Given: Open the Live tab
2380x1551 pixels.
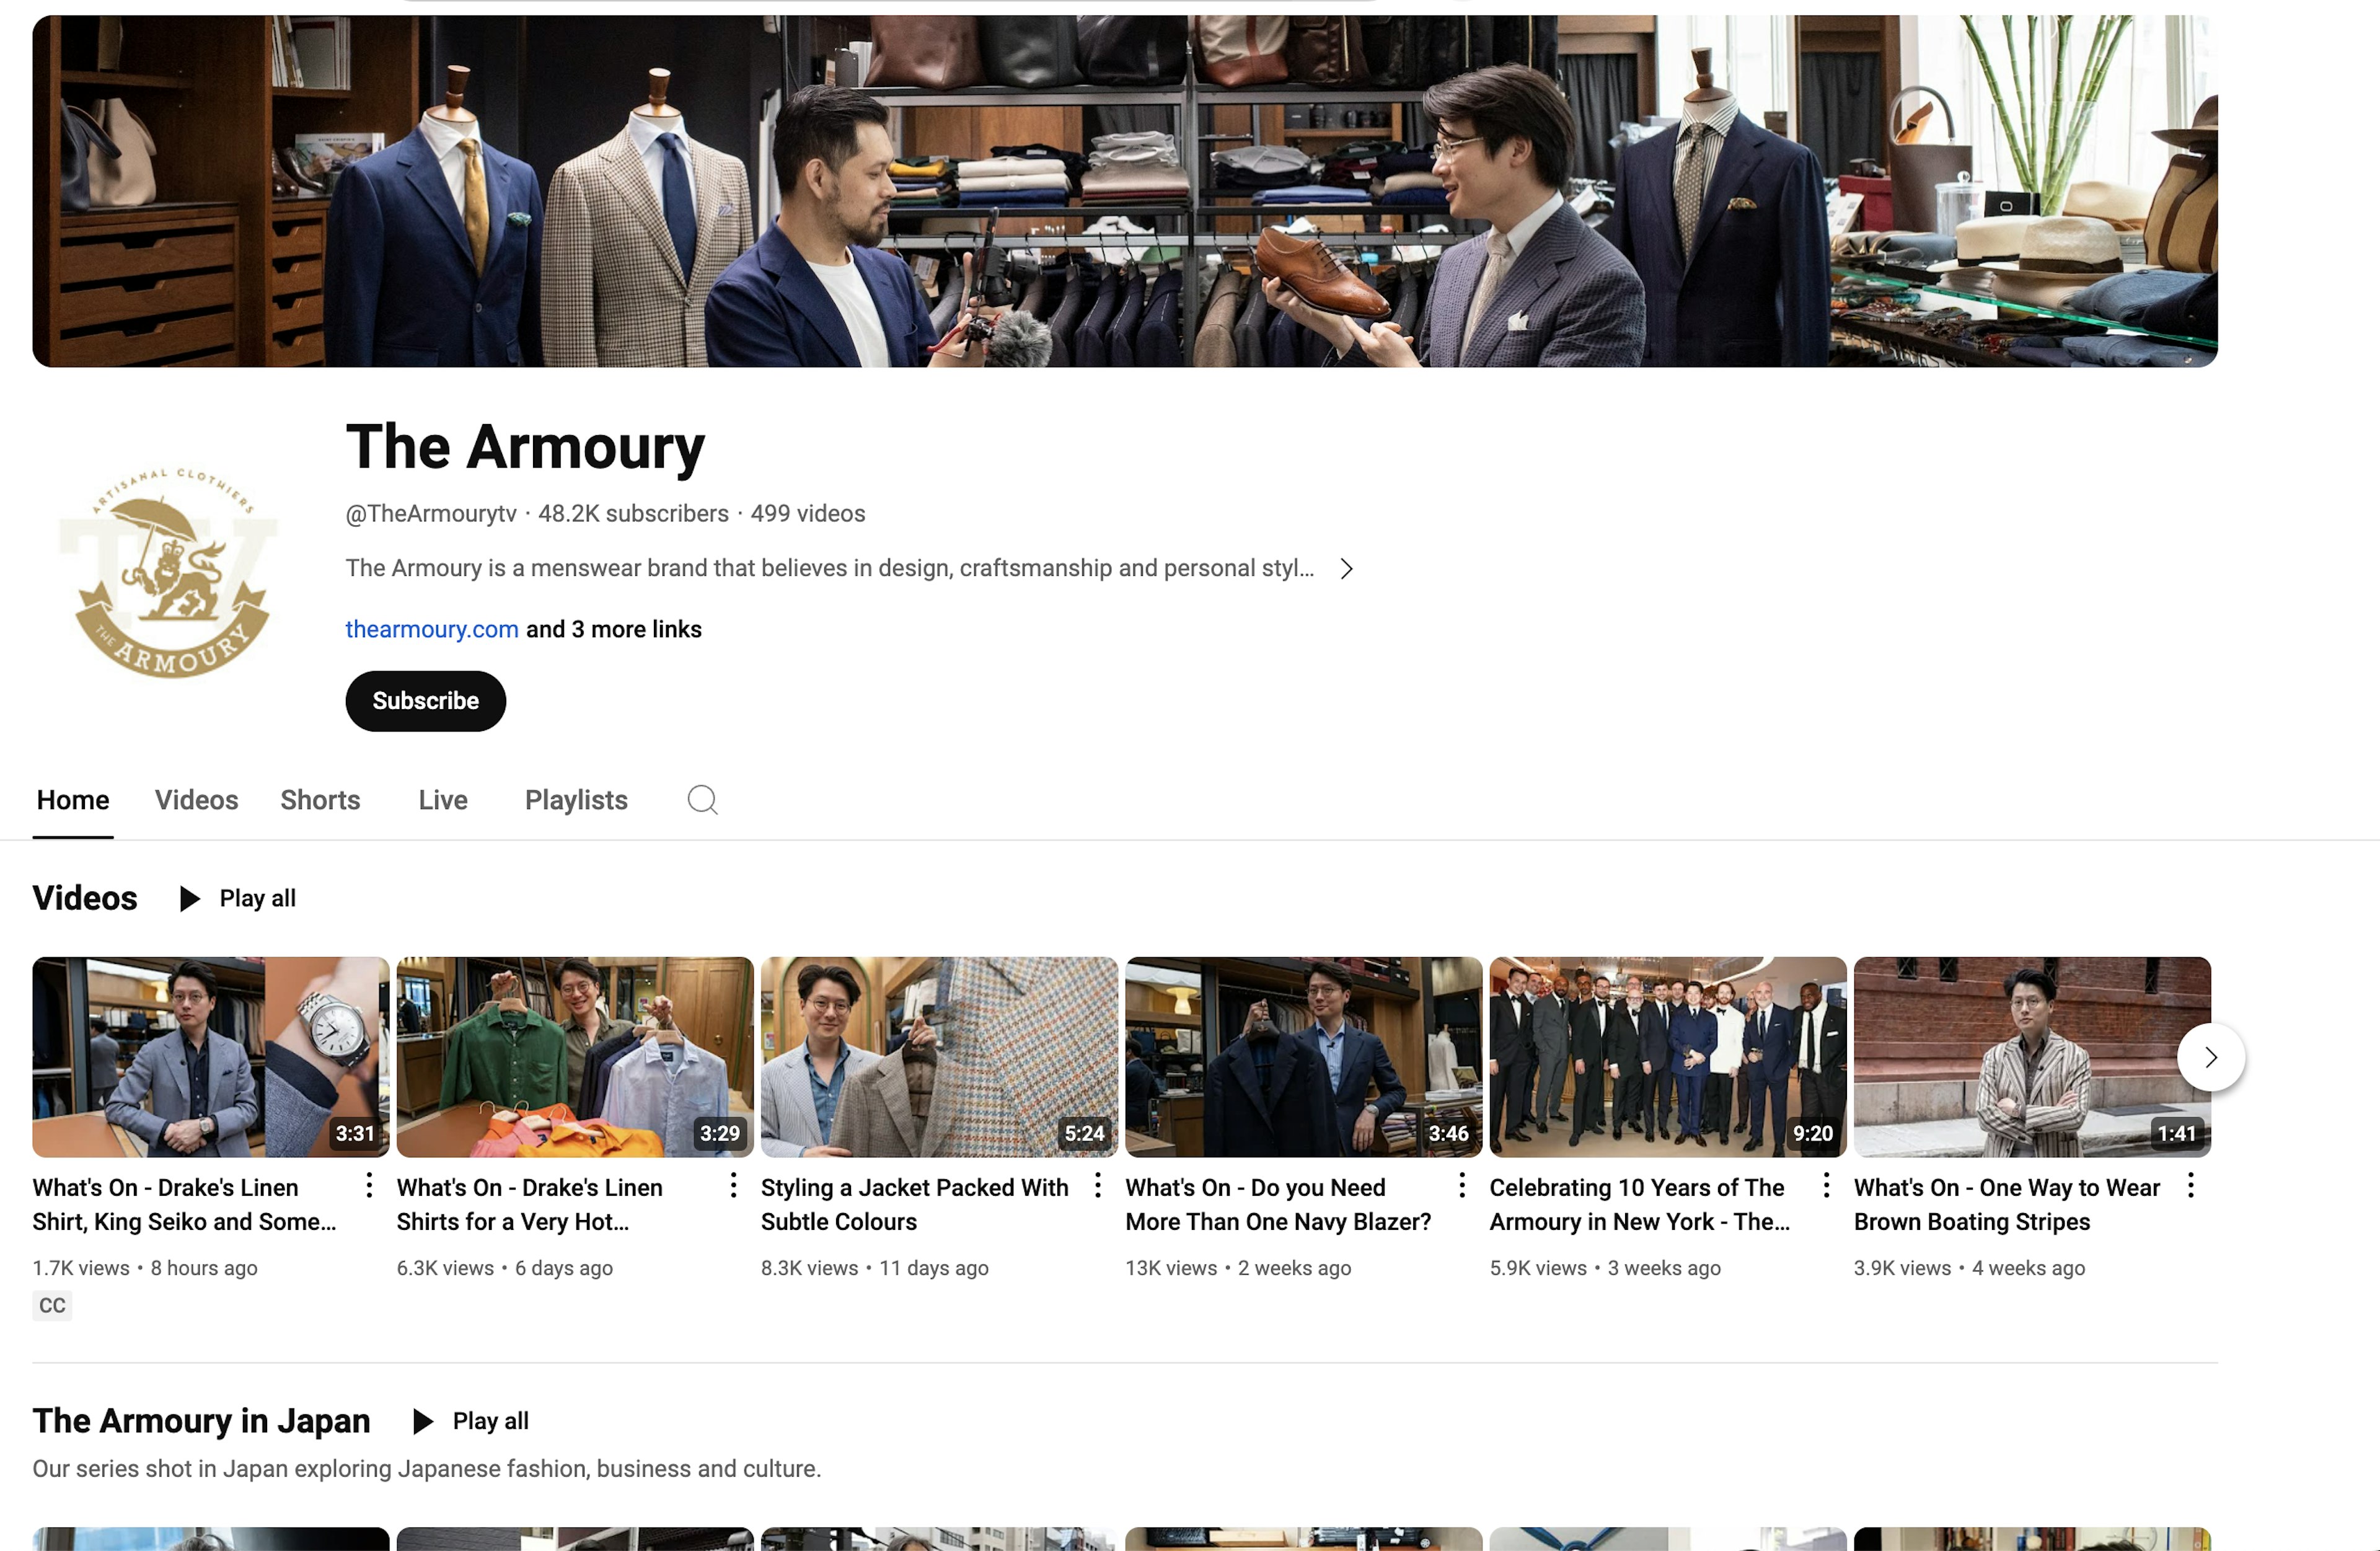Looking at the screenshot, I should [443, 800].
